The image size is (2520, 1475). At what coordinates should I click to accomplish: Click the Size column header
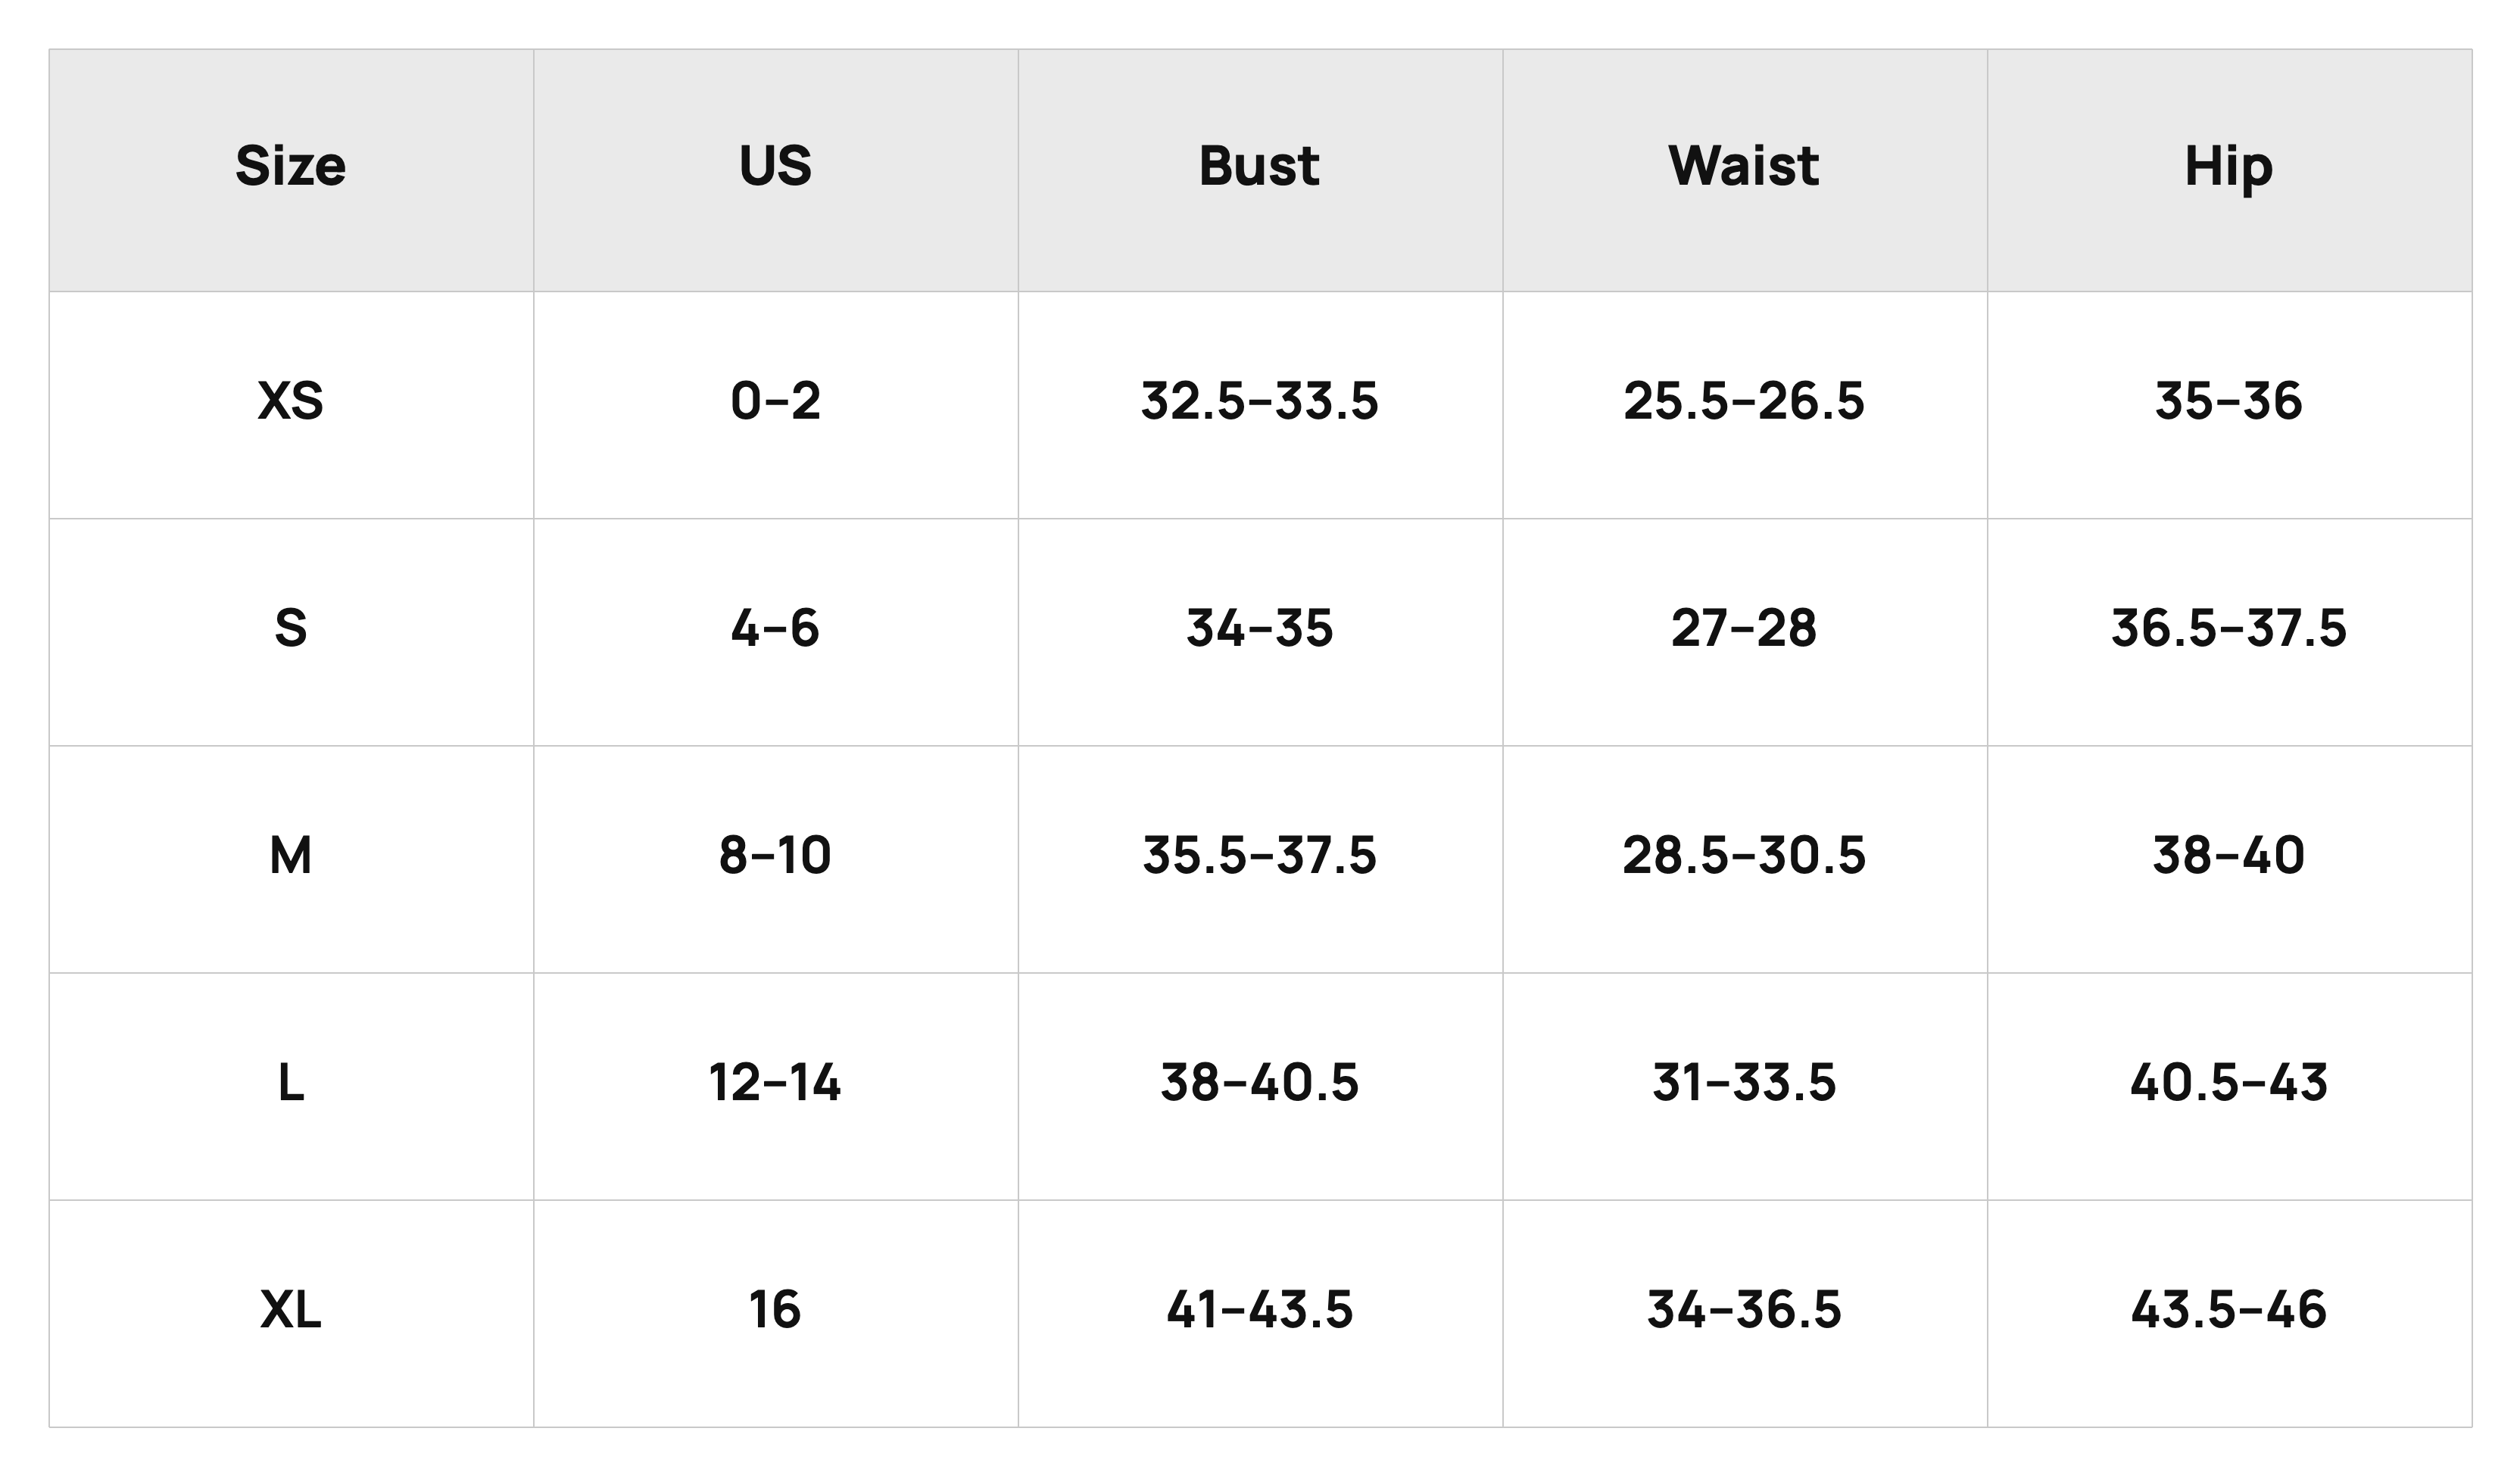[291, 166]
